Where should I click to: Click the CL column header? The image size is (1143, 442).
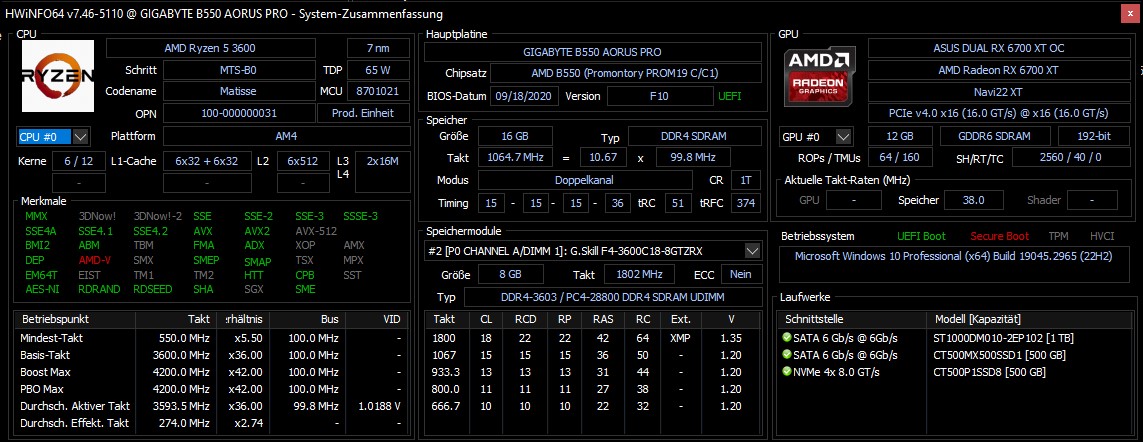point(486,319)
